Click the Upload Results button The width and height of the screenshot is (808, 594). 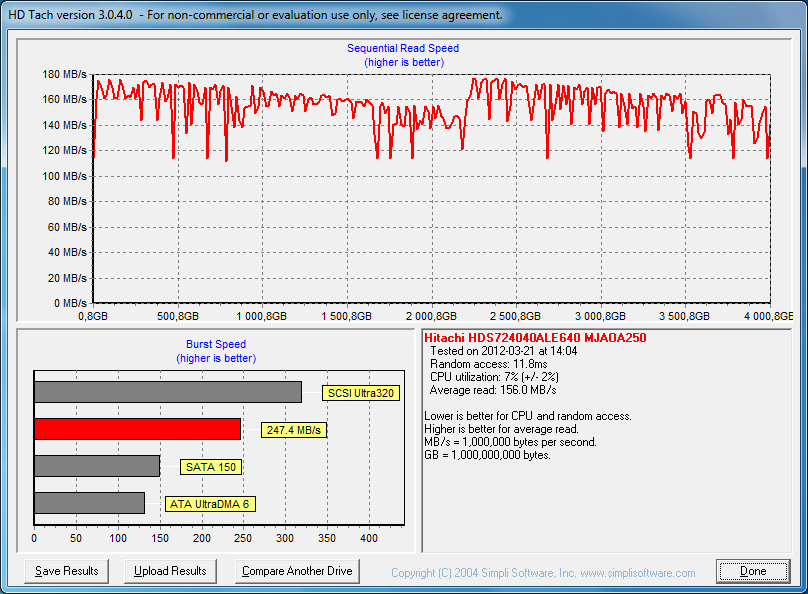pyautogui.click(x=170, y=571)
